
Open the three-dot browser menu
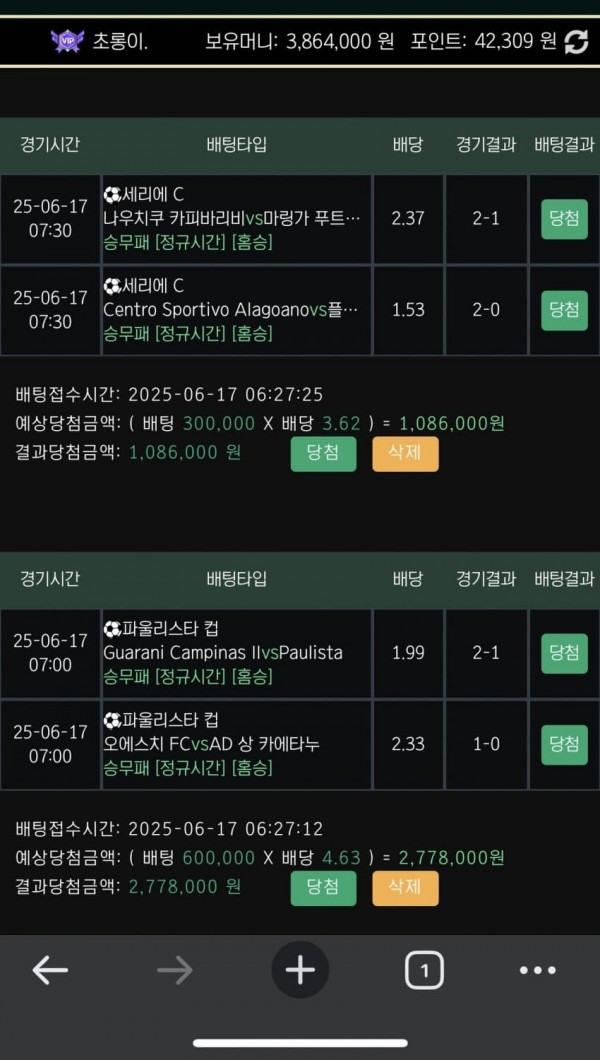(537, 970)
